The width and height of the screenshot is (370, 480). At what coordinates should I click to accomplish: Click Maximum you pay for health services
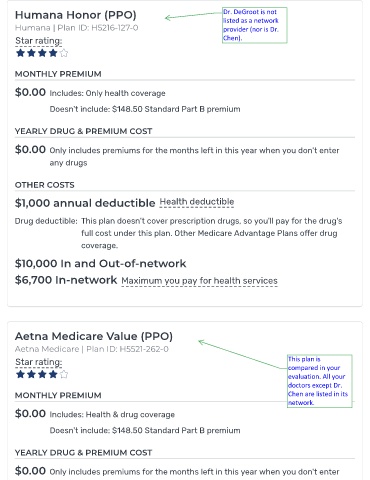coord(199,281)
